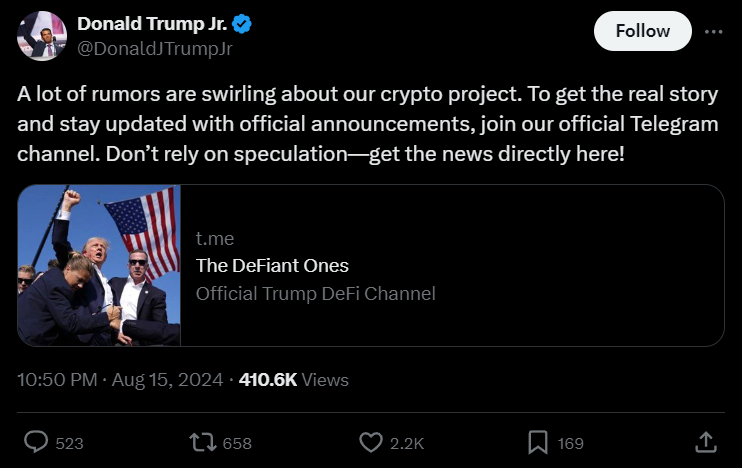Viewport: 742px width, 468px height.
Task: Open the share icon's options
Action: coord(704,441)
